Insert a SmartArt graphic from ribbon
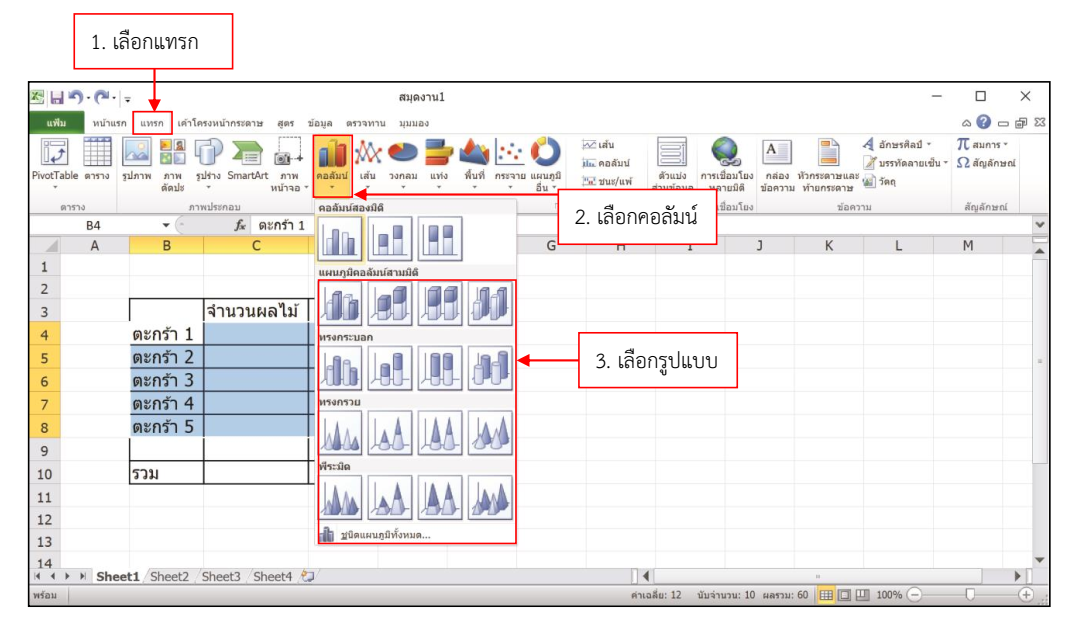 pyautogui.click(x=248, y=160)
